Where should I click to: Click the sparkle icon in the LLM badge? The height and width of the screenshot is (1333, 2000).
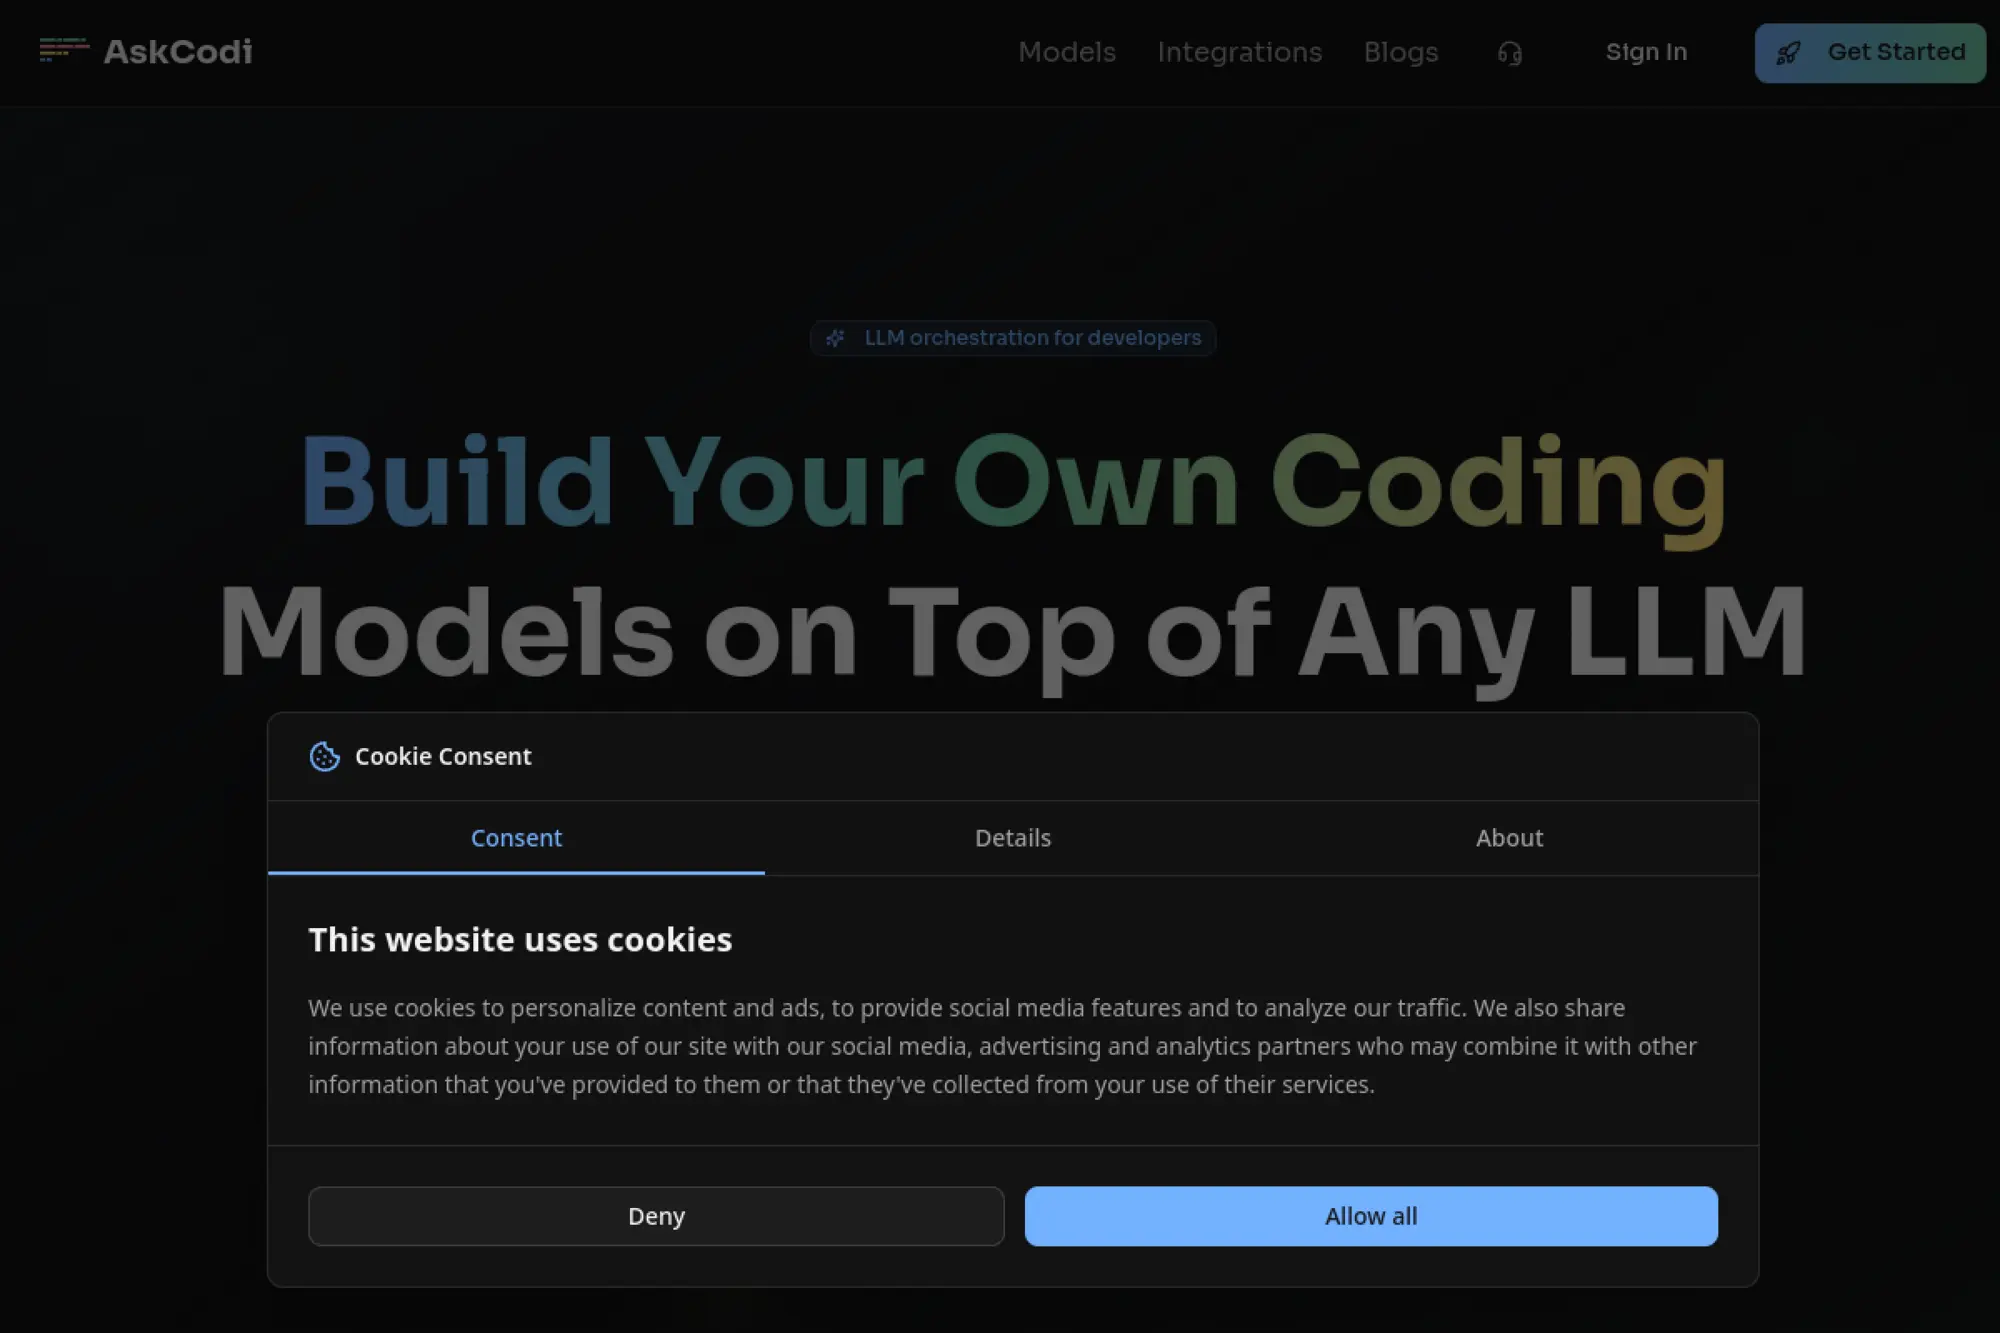[835, 338]
